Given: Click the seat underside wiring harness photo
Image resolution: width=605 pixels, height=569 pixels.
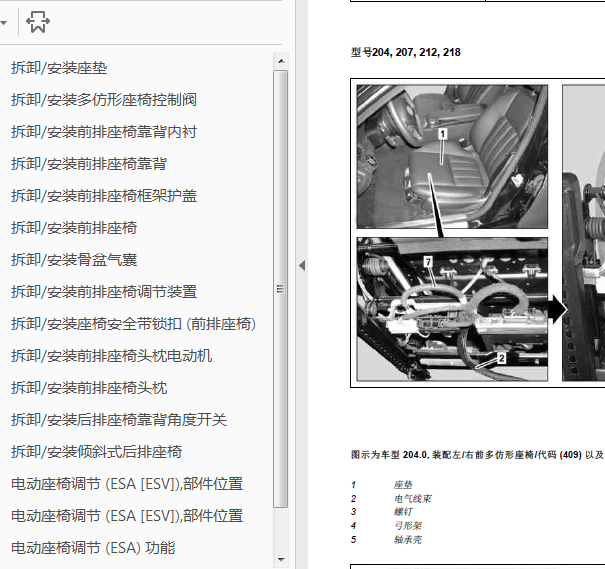Looking at the screenshot, I should click(452, 308).
